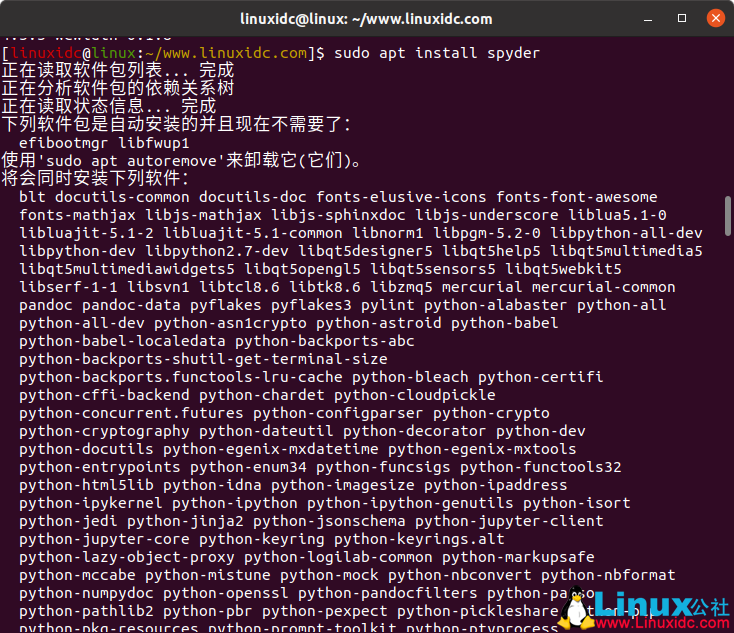Screen dimensions: 734x633
Task: Click the package python-ipaddress
Action: click(x=496, y=486)
